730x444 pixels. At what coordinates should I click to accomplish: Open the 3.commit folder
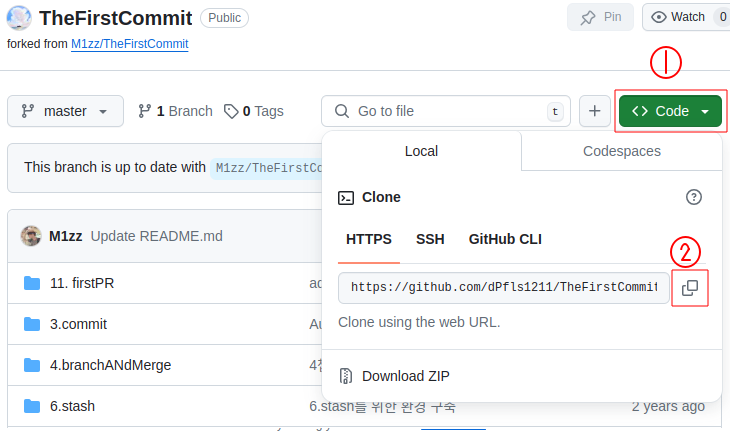pyautogui.click(x=79, y=324)
